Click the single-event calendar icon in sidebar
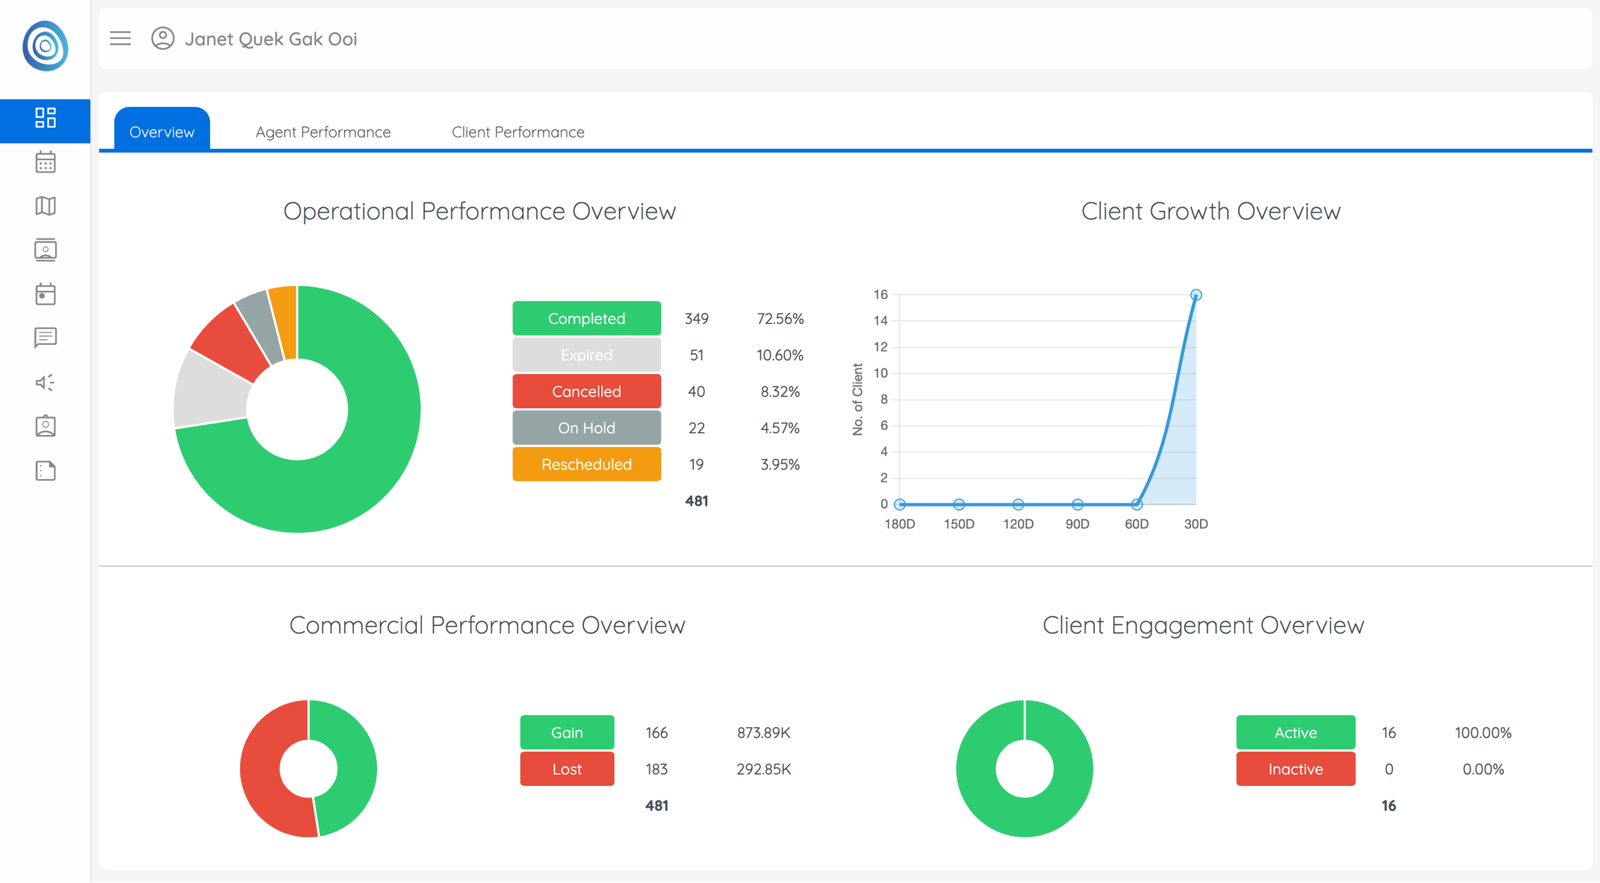Screen dimensions: 1600x883 pyautogui.click(x=45, y=294)
